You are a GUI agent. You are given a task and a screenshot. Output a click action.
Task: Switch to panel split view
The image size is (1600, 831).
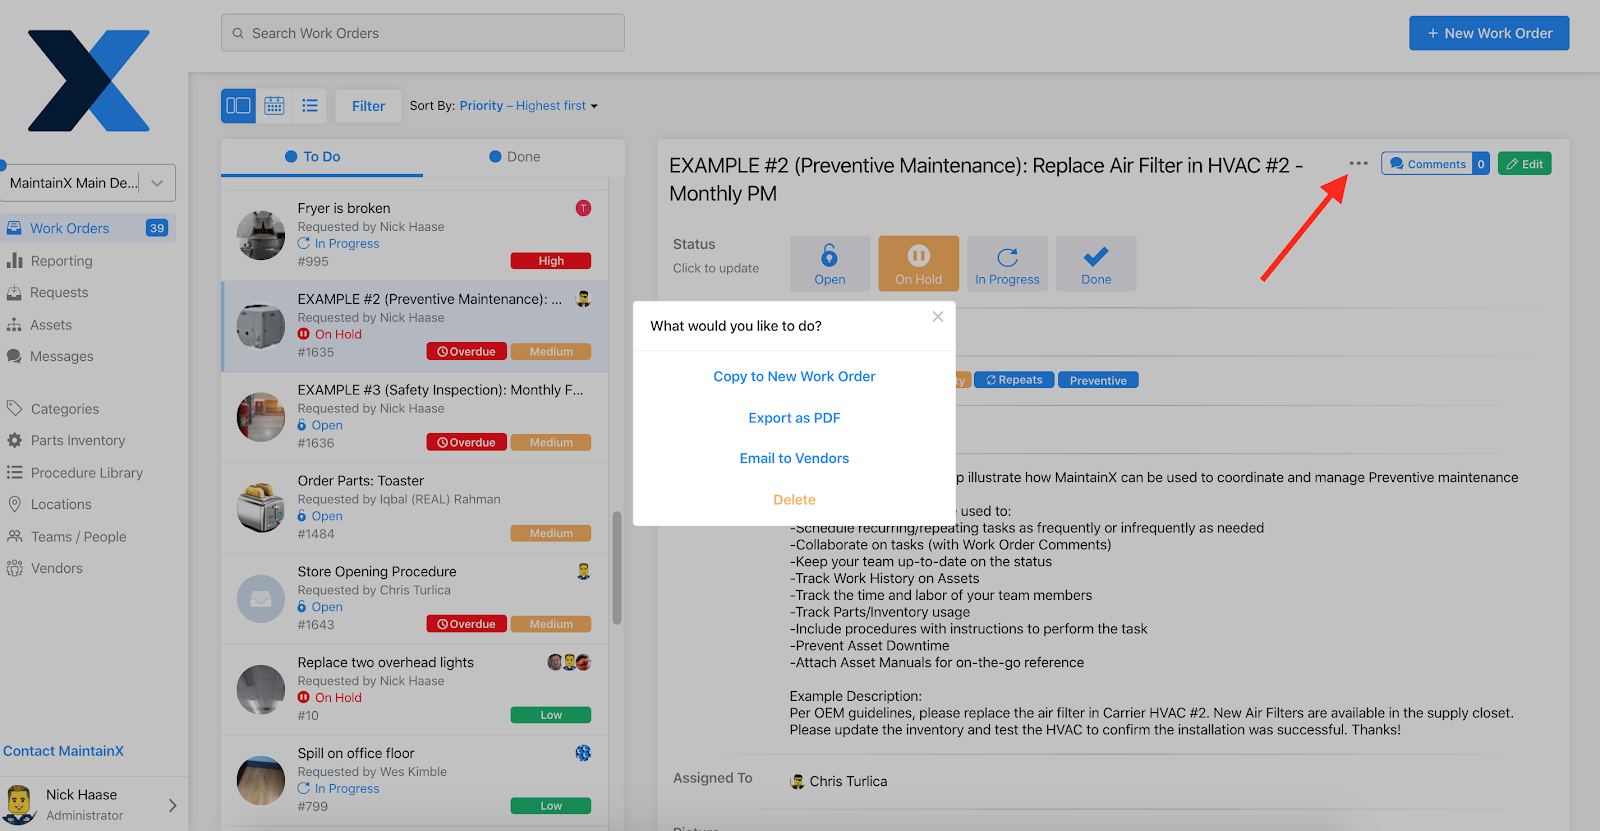(x=238, y=106)
